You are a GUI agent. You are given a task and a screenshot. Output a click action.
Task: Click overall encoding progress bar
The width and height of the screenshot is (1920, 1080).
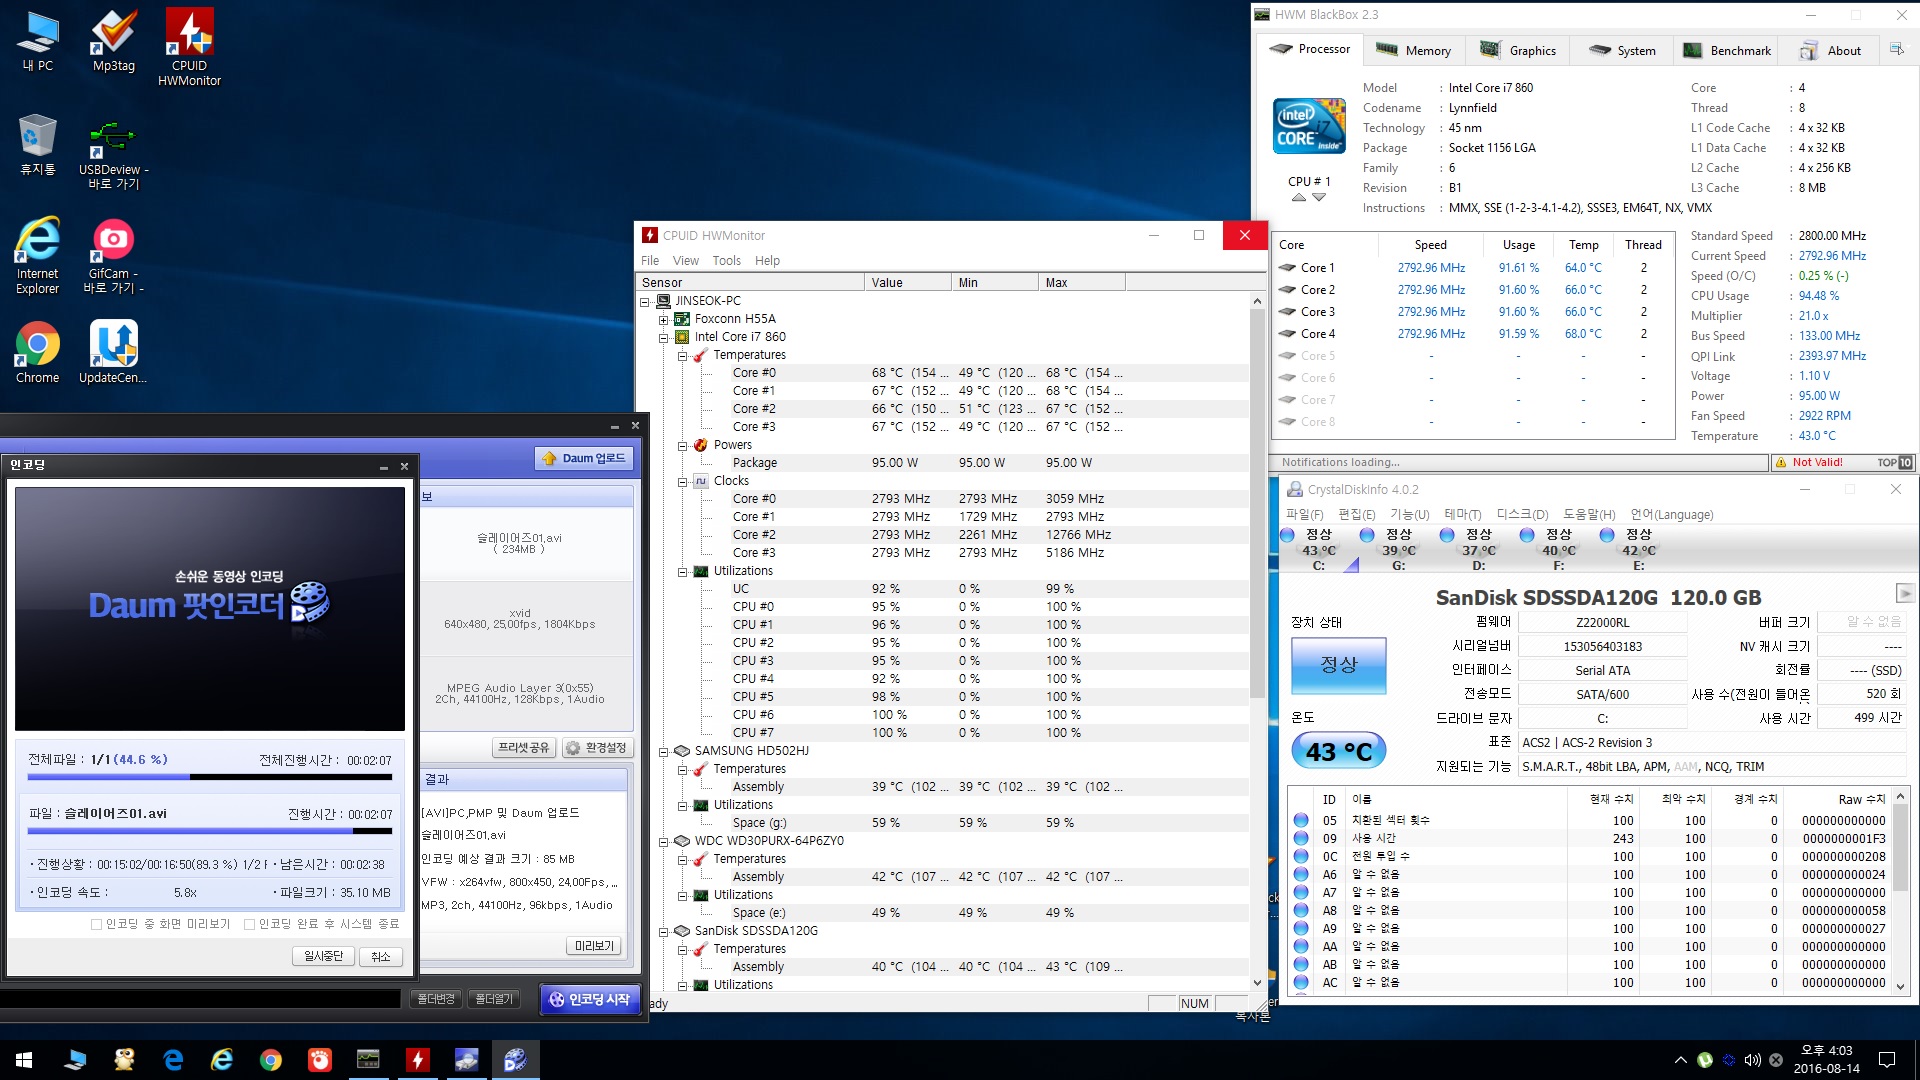pyautogui.click(x=210, y=777)
